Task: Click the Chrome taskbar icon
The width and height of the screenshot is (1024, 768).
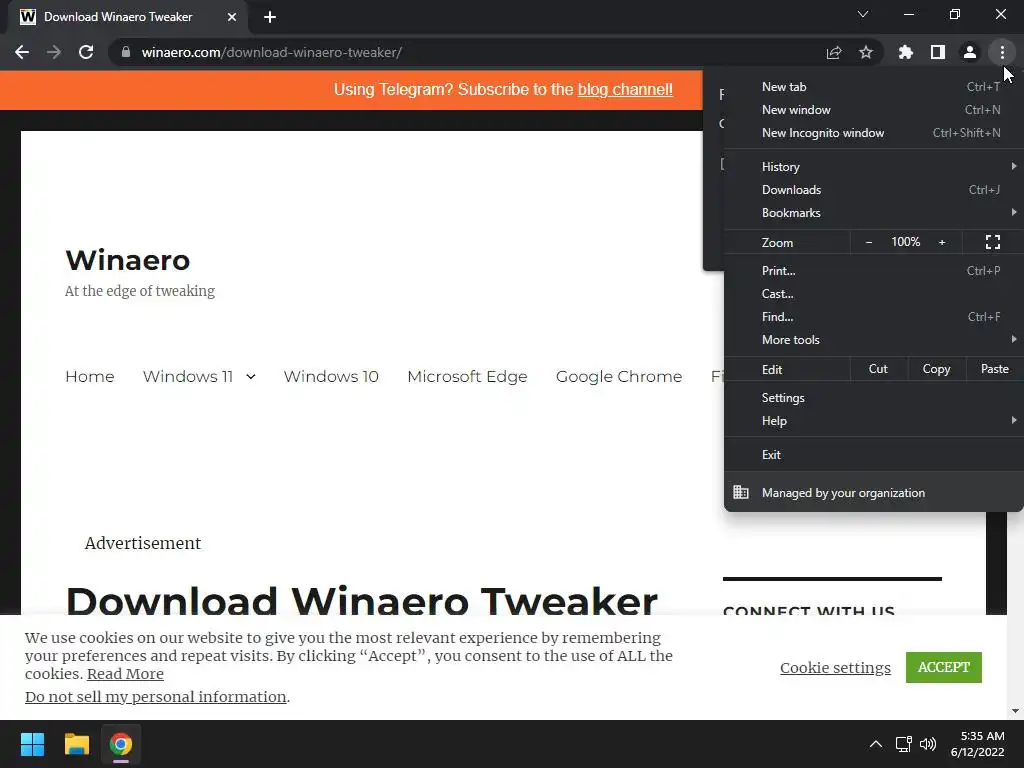Action: [x=121, y=744]
